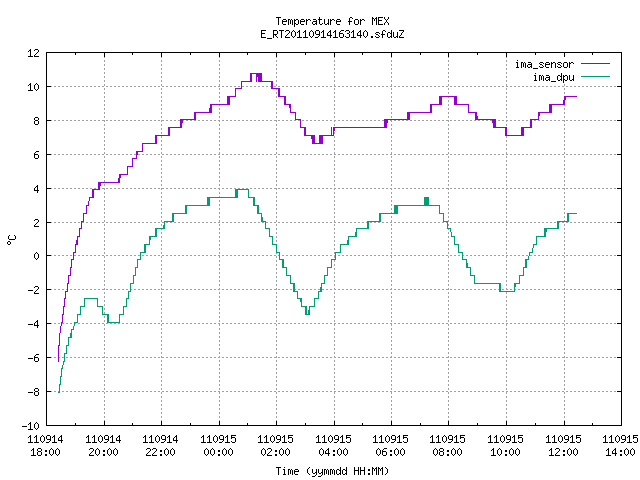Screen dimensions: 640x480
Task: Click the ima_sensor legend label
Action: (544, 64)
